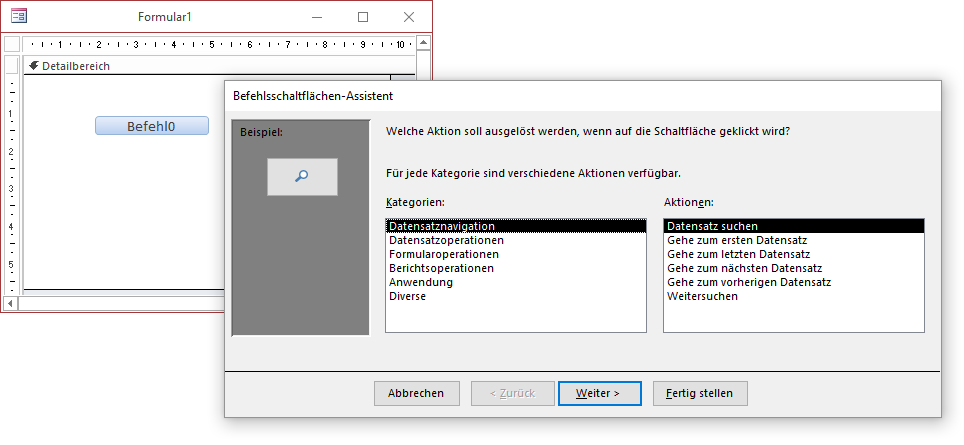Viewport: 964px width, 445px height.
Task: Choose Gehe zum nächsten Datensatz
Action: [x=794, y=269]
